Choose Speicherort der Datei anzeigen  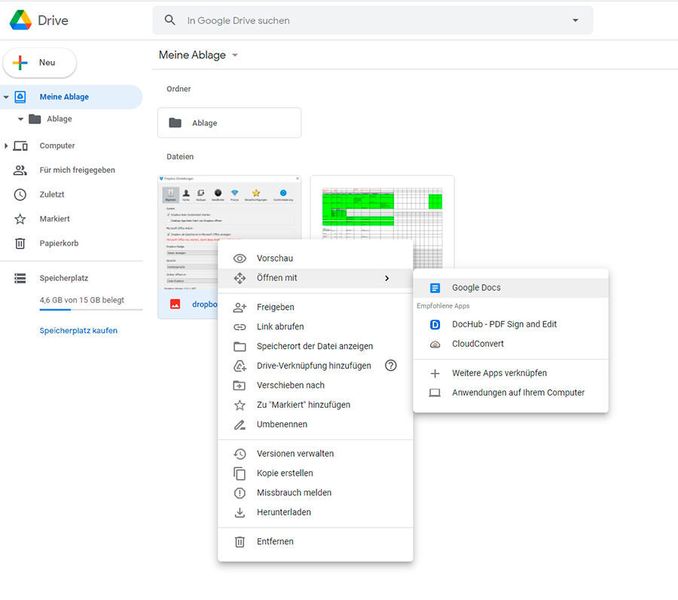pos(315,346)
